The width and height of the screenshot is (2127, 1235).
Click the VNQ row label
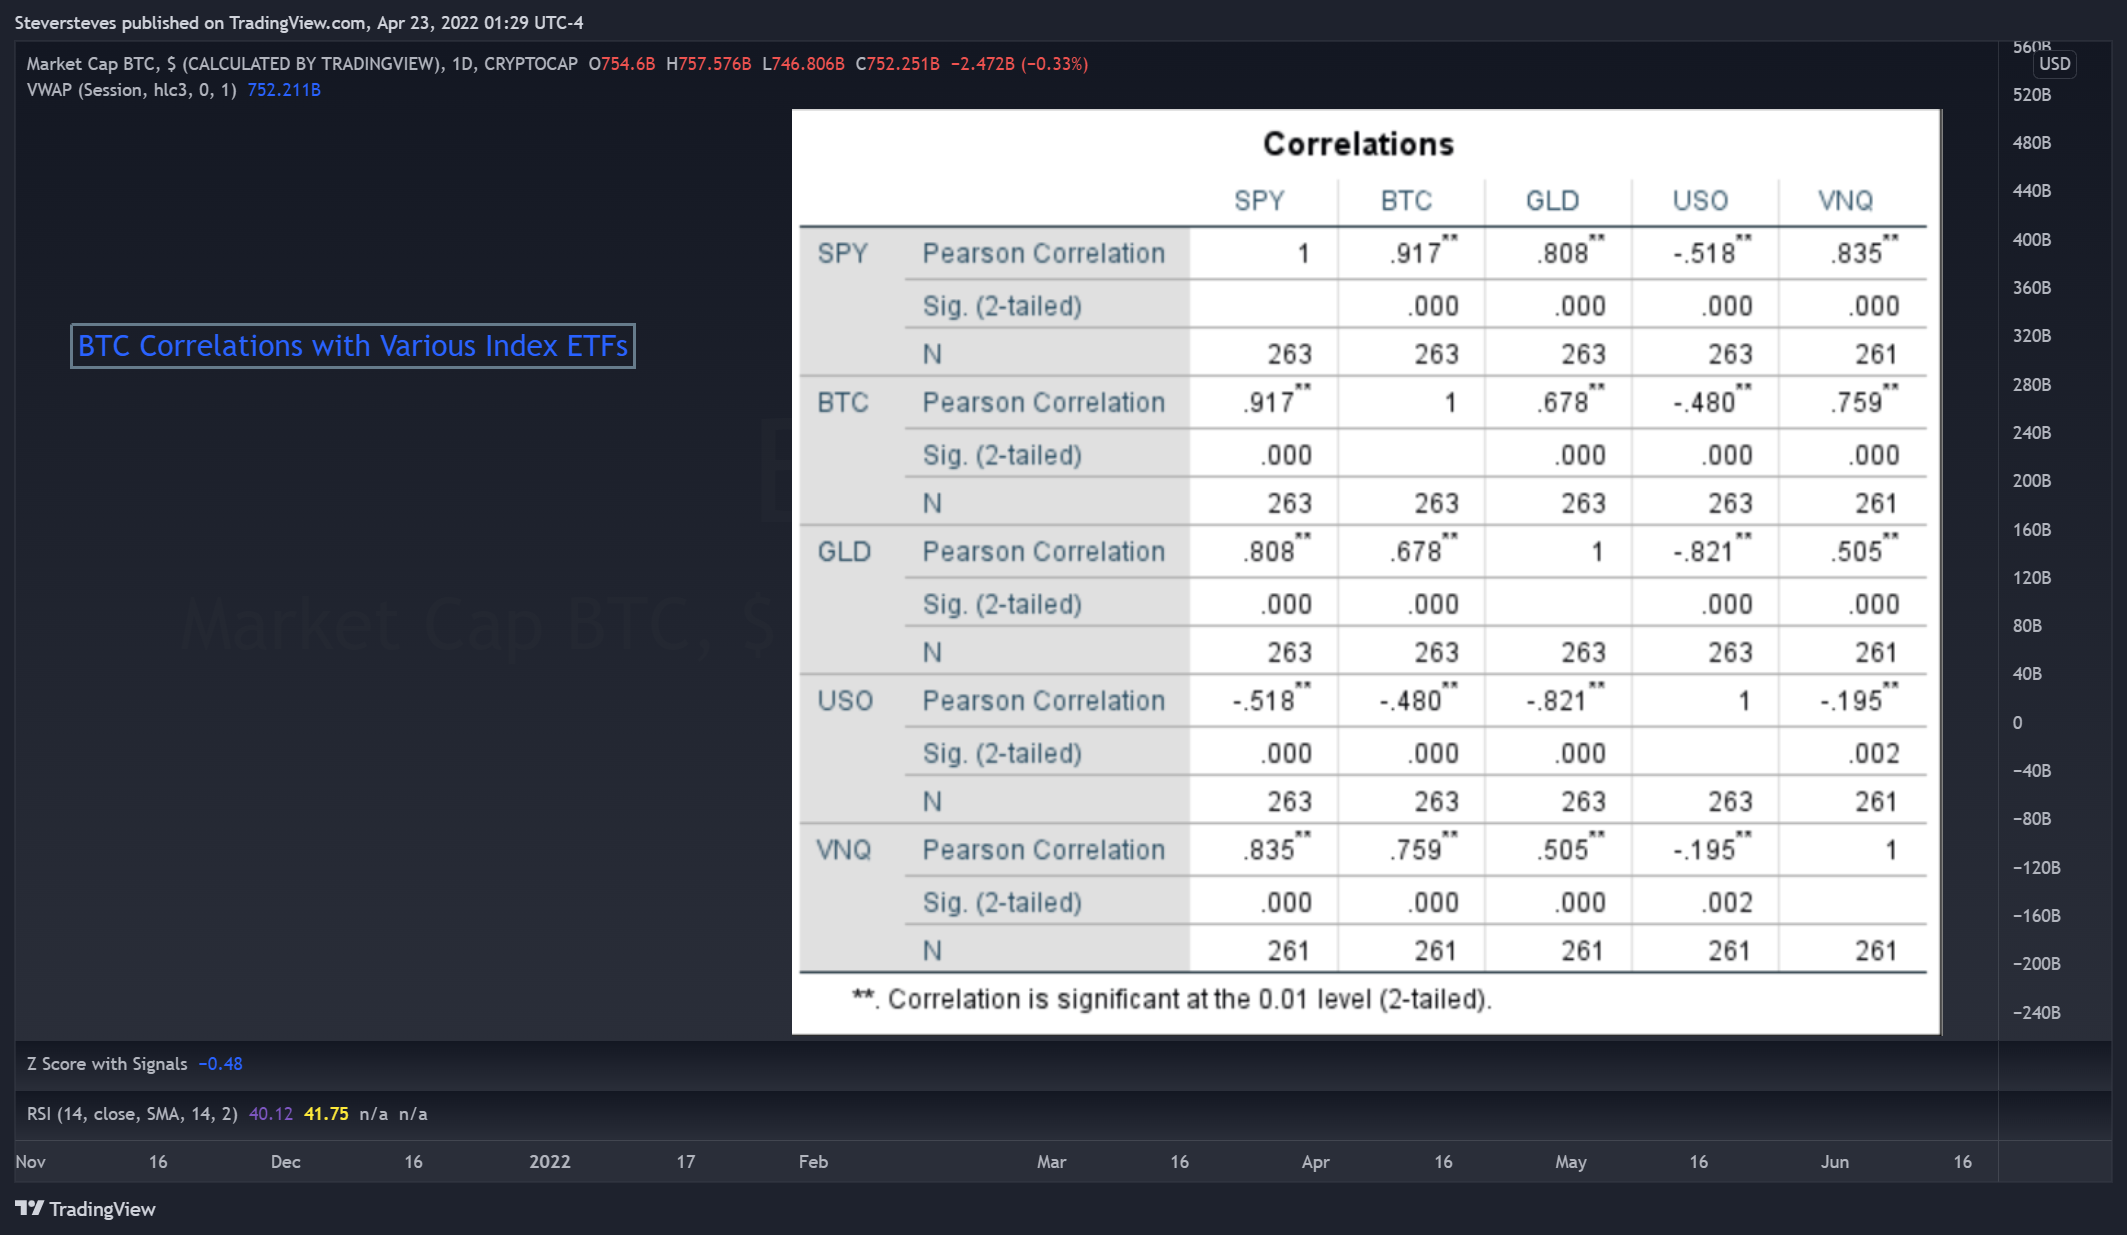tap(844, 850)
